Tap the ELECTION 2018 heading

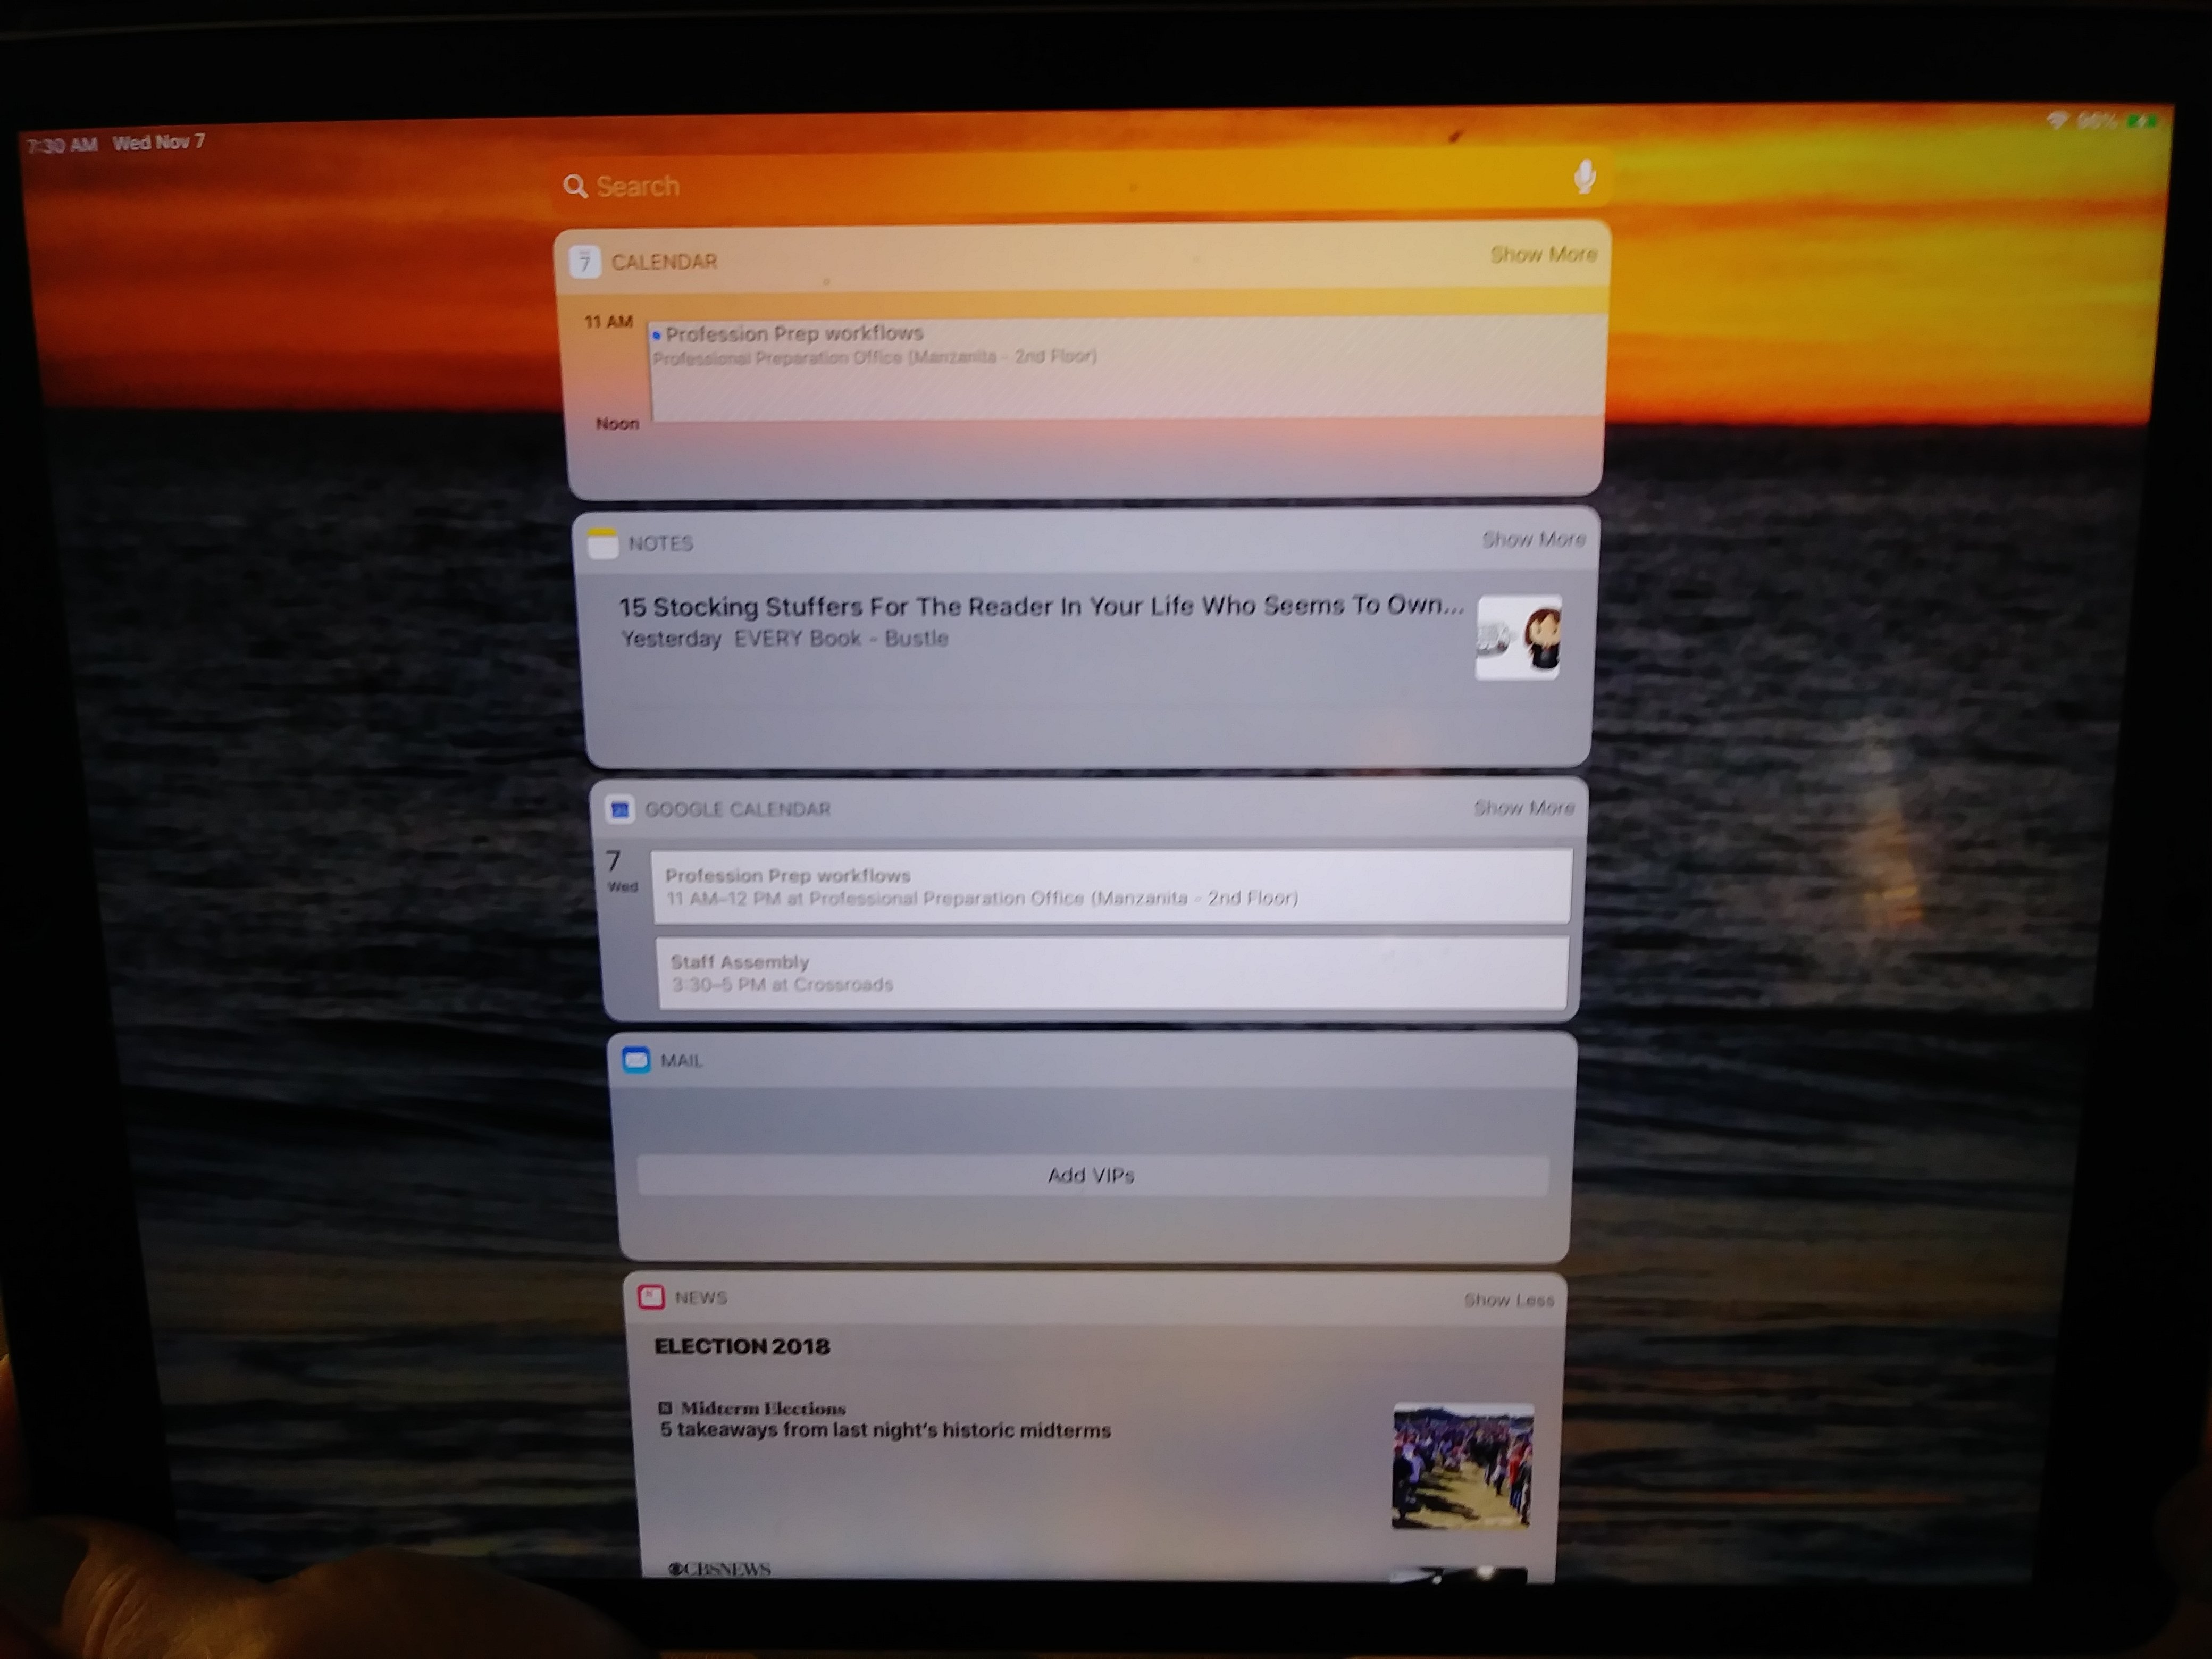click(x=742, y=1346)
